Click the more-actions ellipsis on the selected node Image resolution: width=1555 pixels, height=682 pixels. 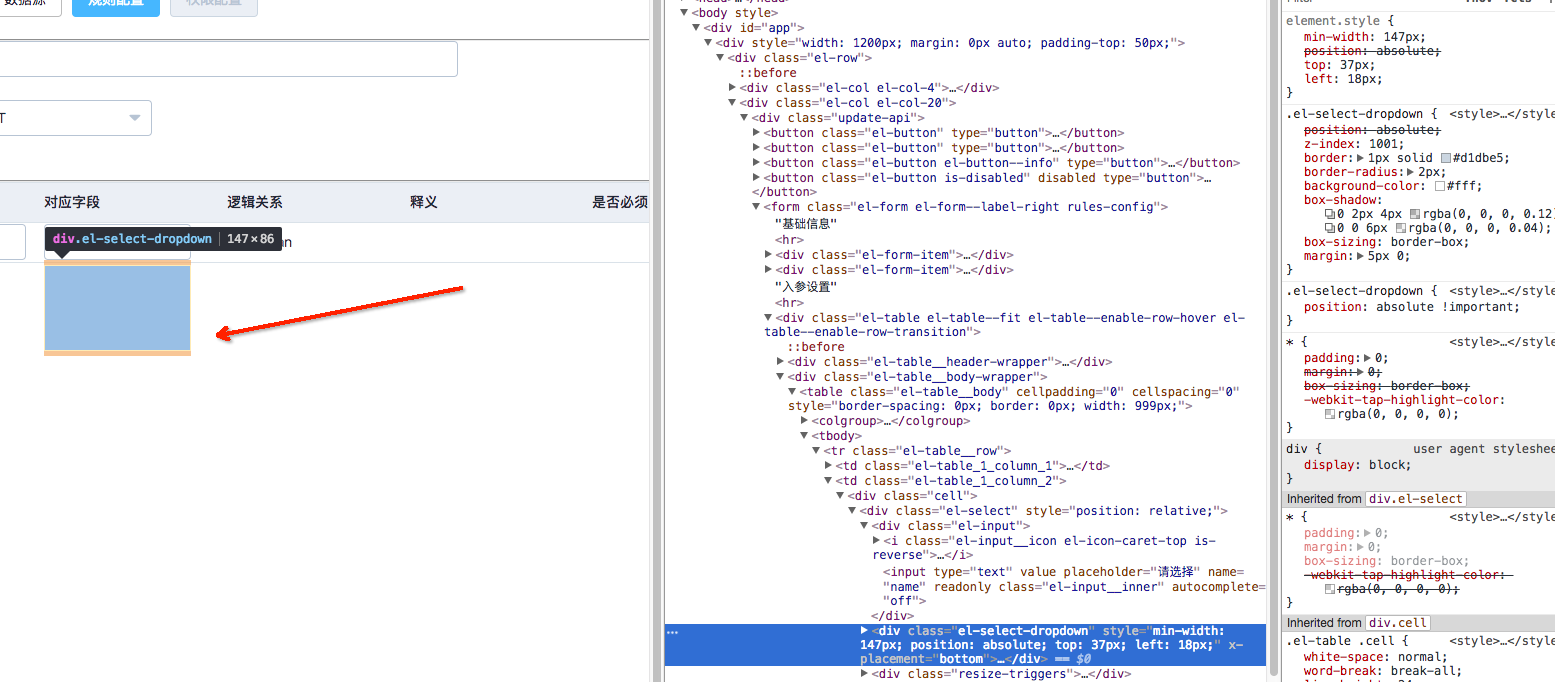[673, 632]
